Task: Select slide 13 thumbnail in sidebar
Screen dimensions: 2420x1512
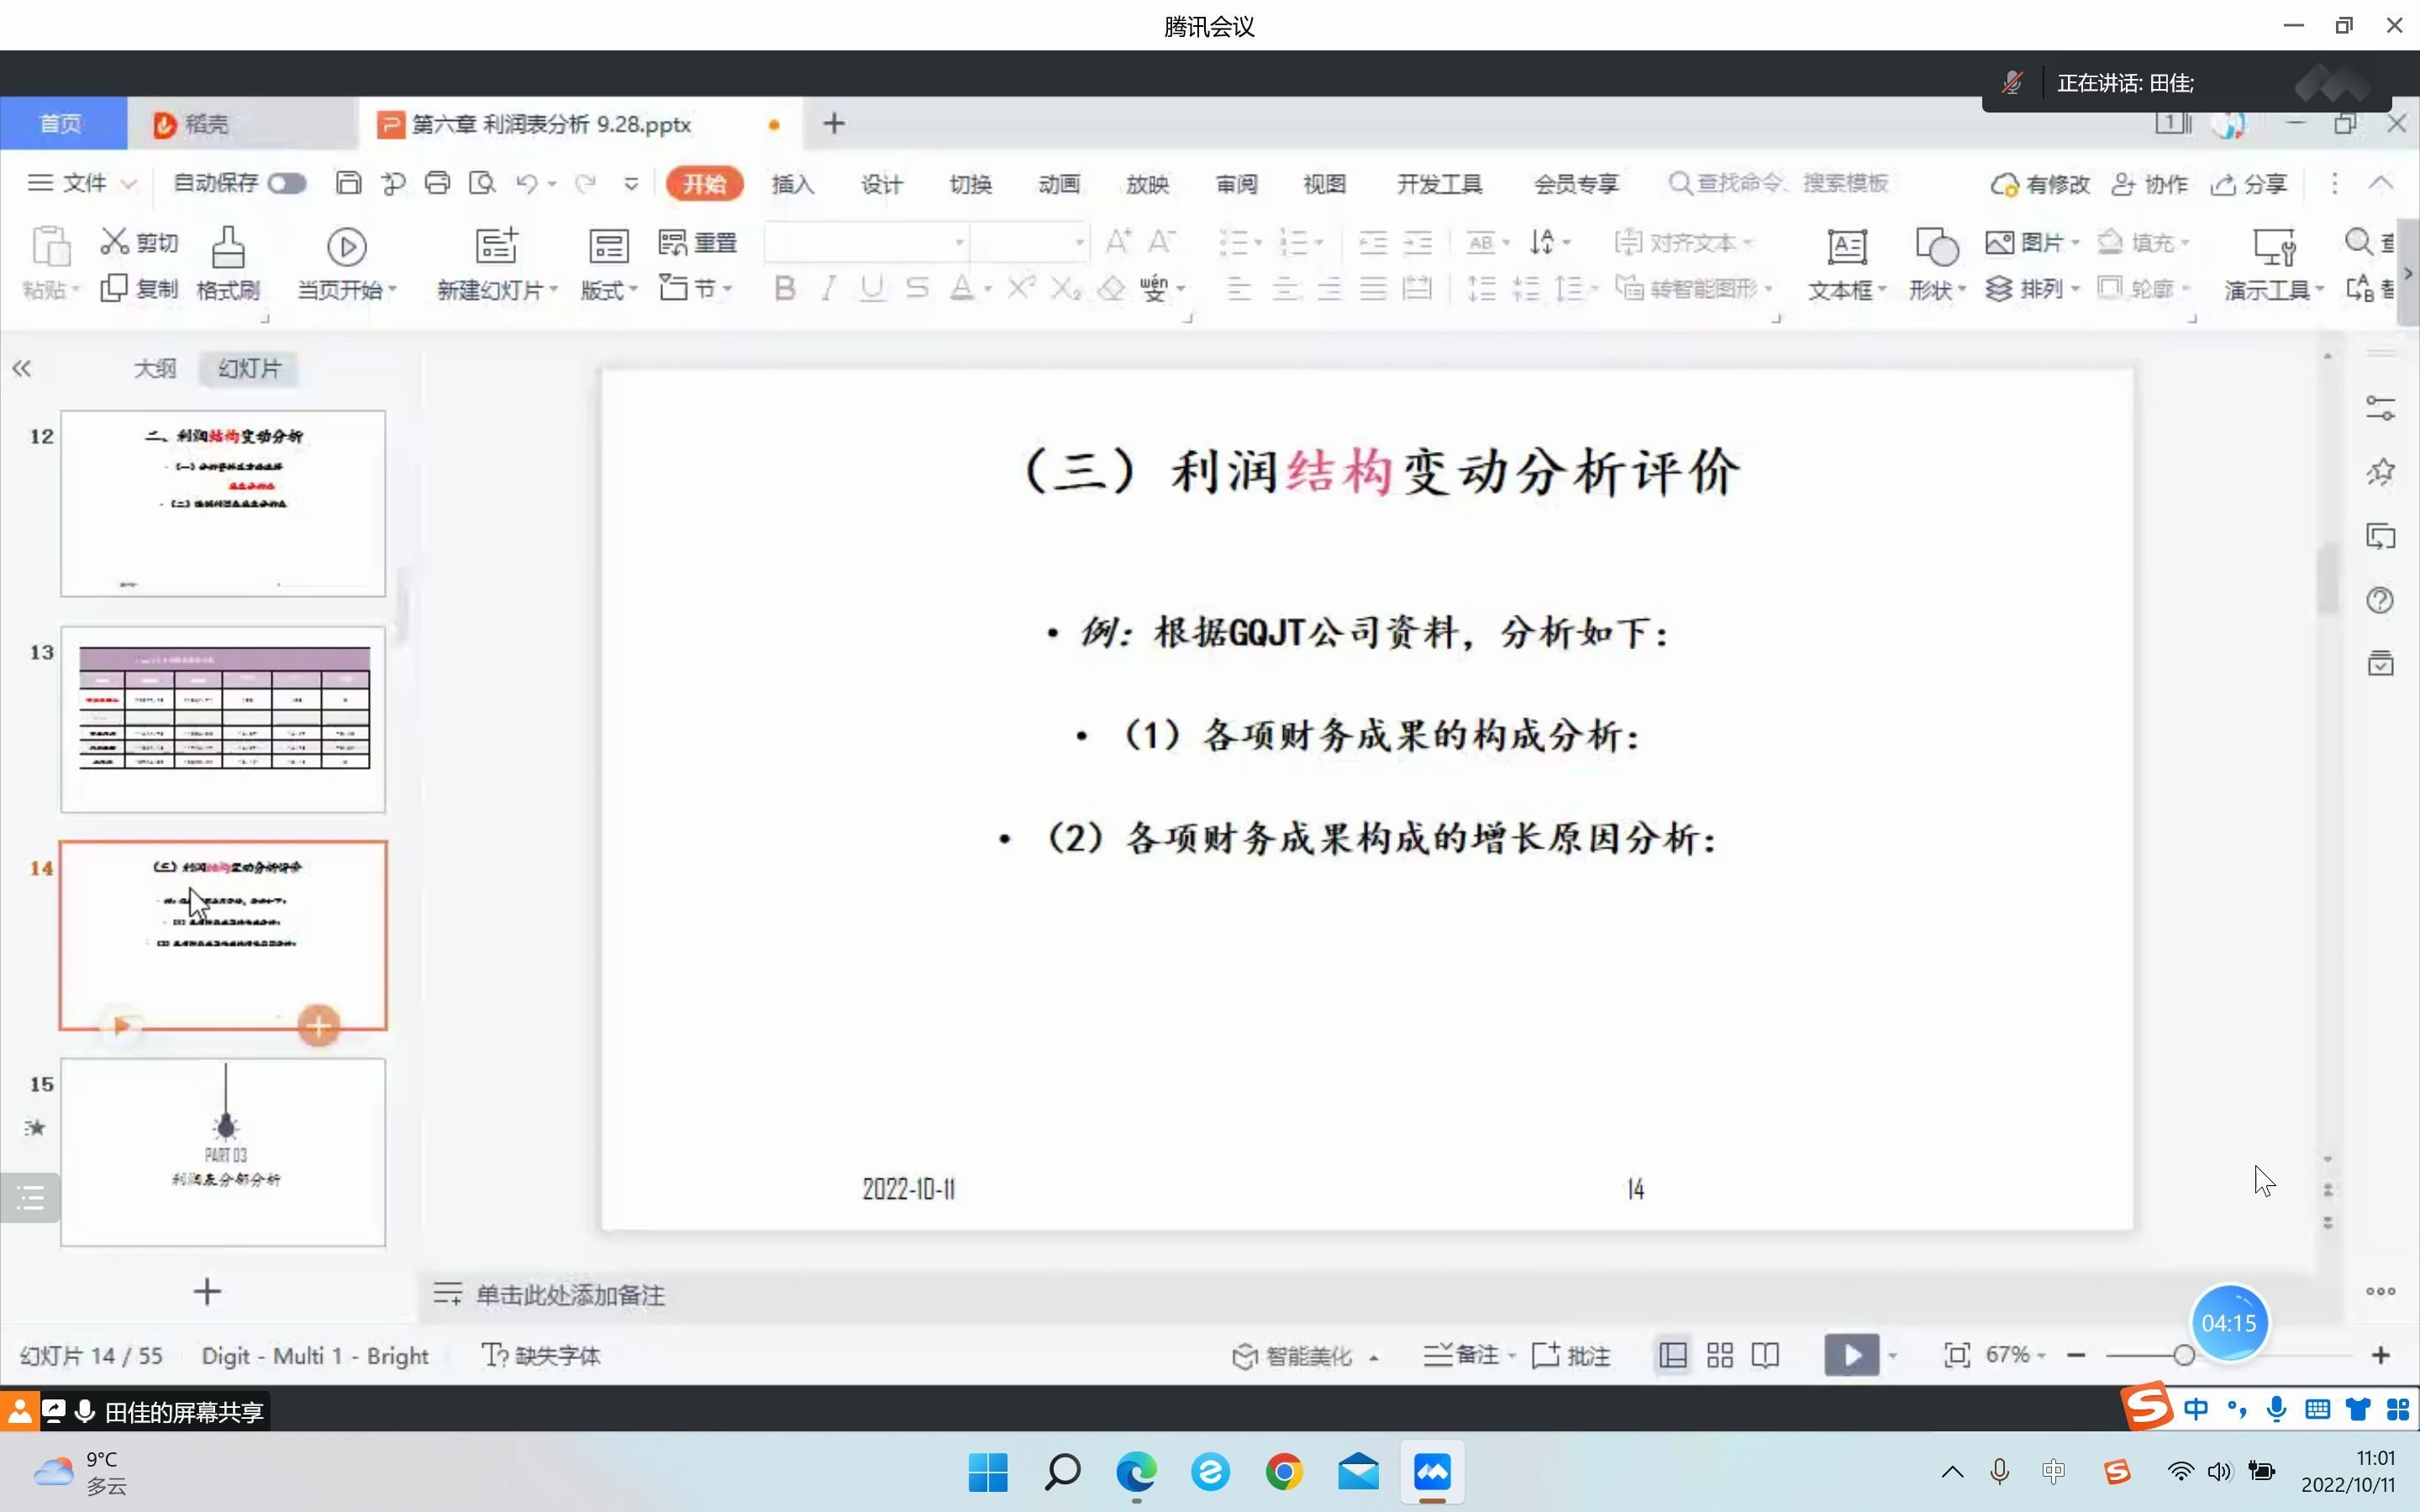Action: (x=223, y=718)
